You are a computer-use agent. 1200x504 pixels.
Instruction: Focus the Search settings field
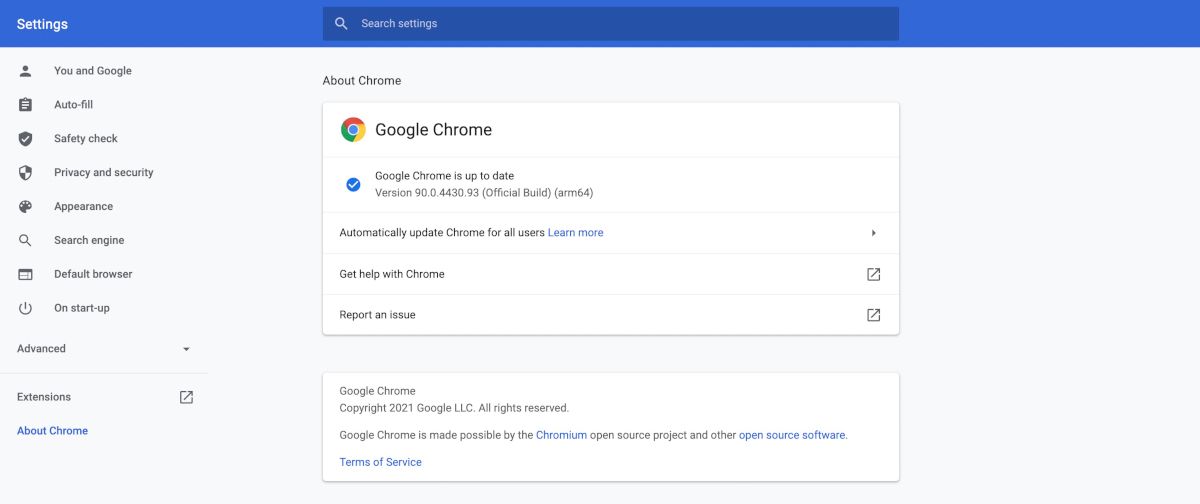[611, 23]
